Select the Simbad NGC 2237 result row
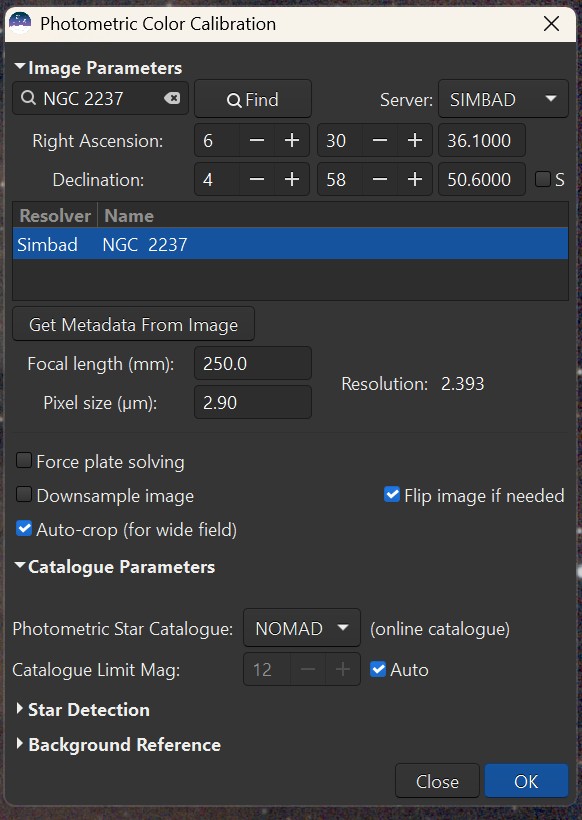The width and height of the screenshot is (582, 820). [x=290, y=244]
